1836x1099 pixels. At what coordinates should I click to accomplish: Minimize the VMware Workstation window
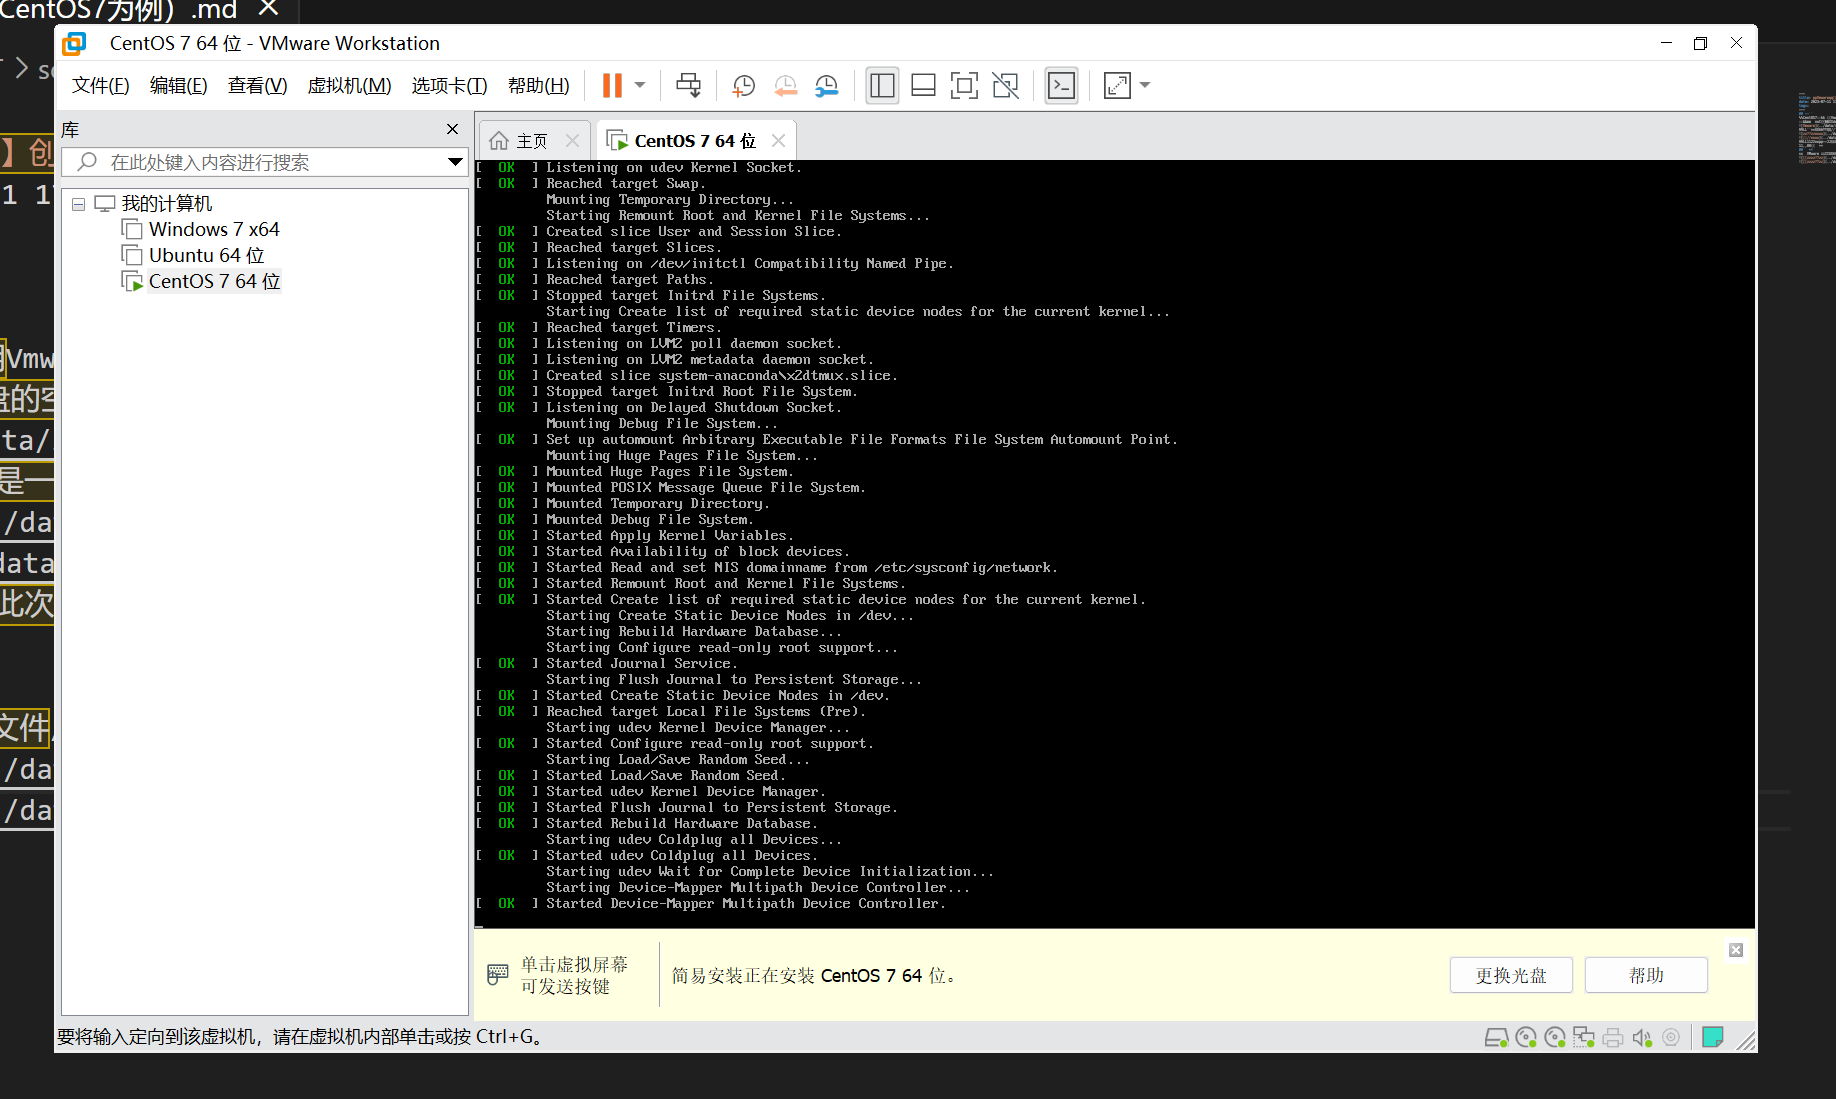coord(1666,43)
